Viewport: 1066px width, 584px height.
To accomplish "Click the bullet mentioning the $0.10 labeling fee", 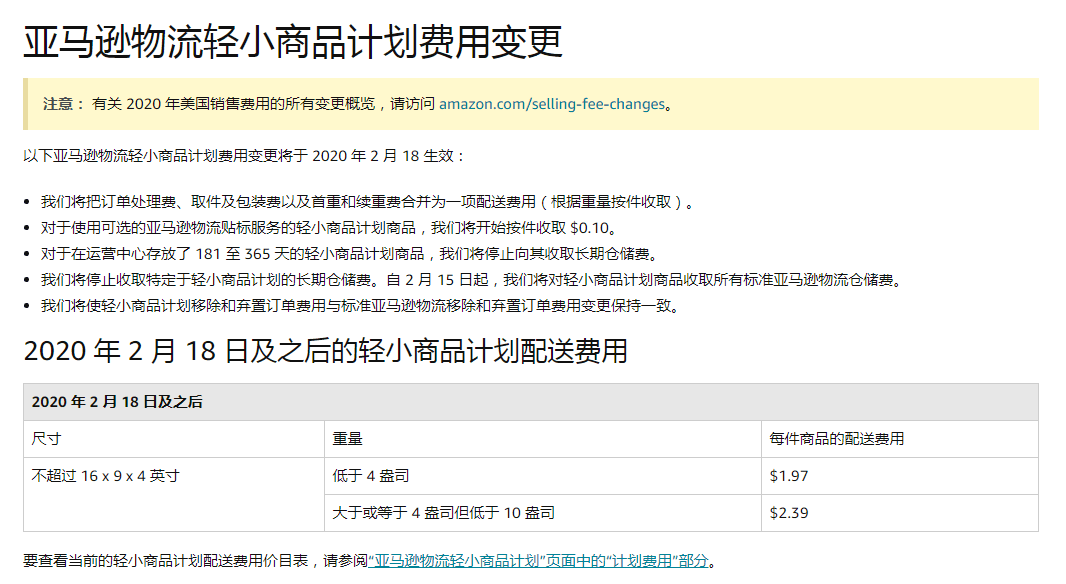I will point(329,228).
